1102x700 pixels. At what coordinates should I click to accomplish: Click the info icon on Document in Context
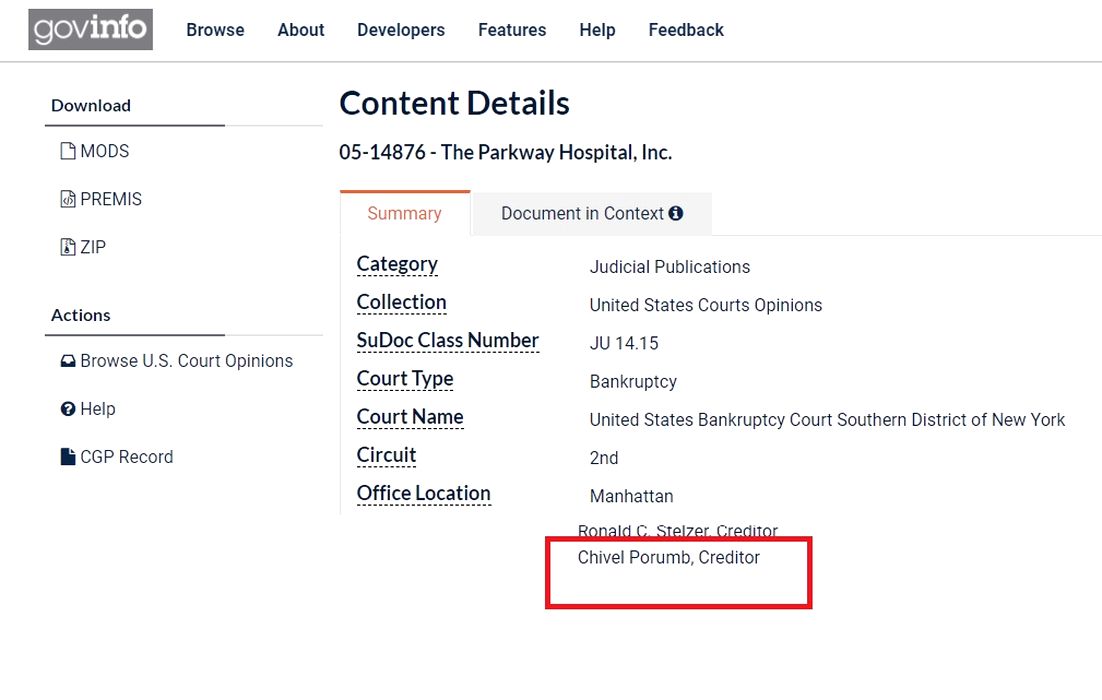pos(676,213)
